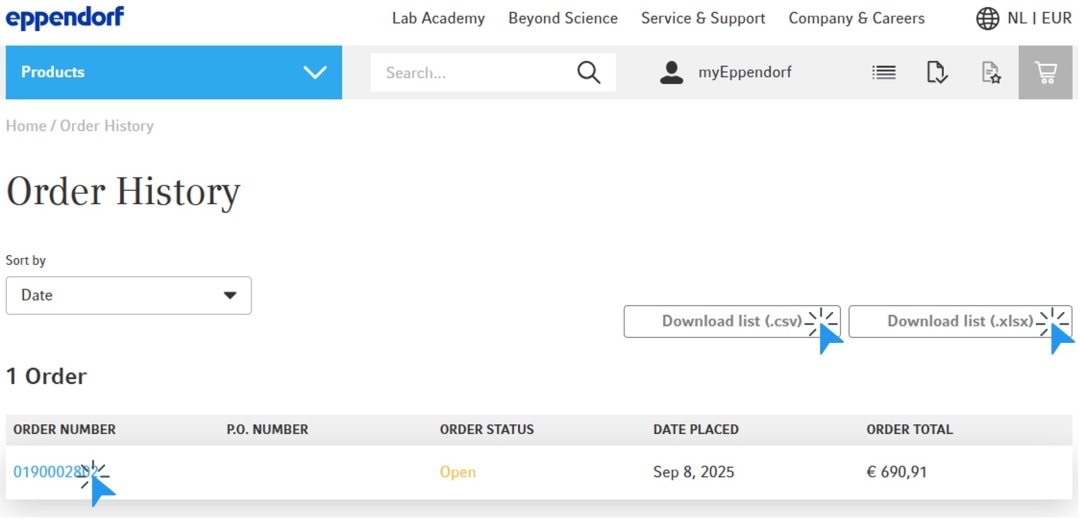
Task: Open the myEppendorf user account icon
Action: [x=671, y=72]
